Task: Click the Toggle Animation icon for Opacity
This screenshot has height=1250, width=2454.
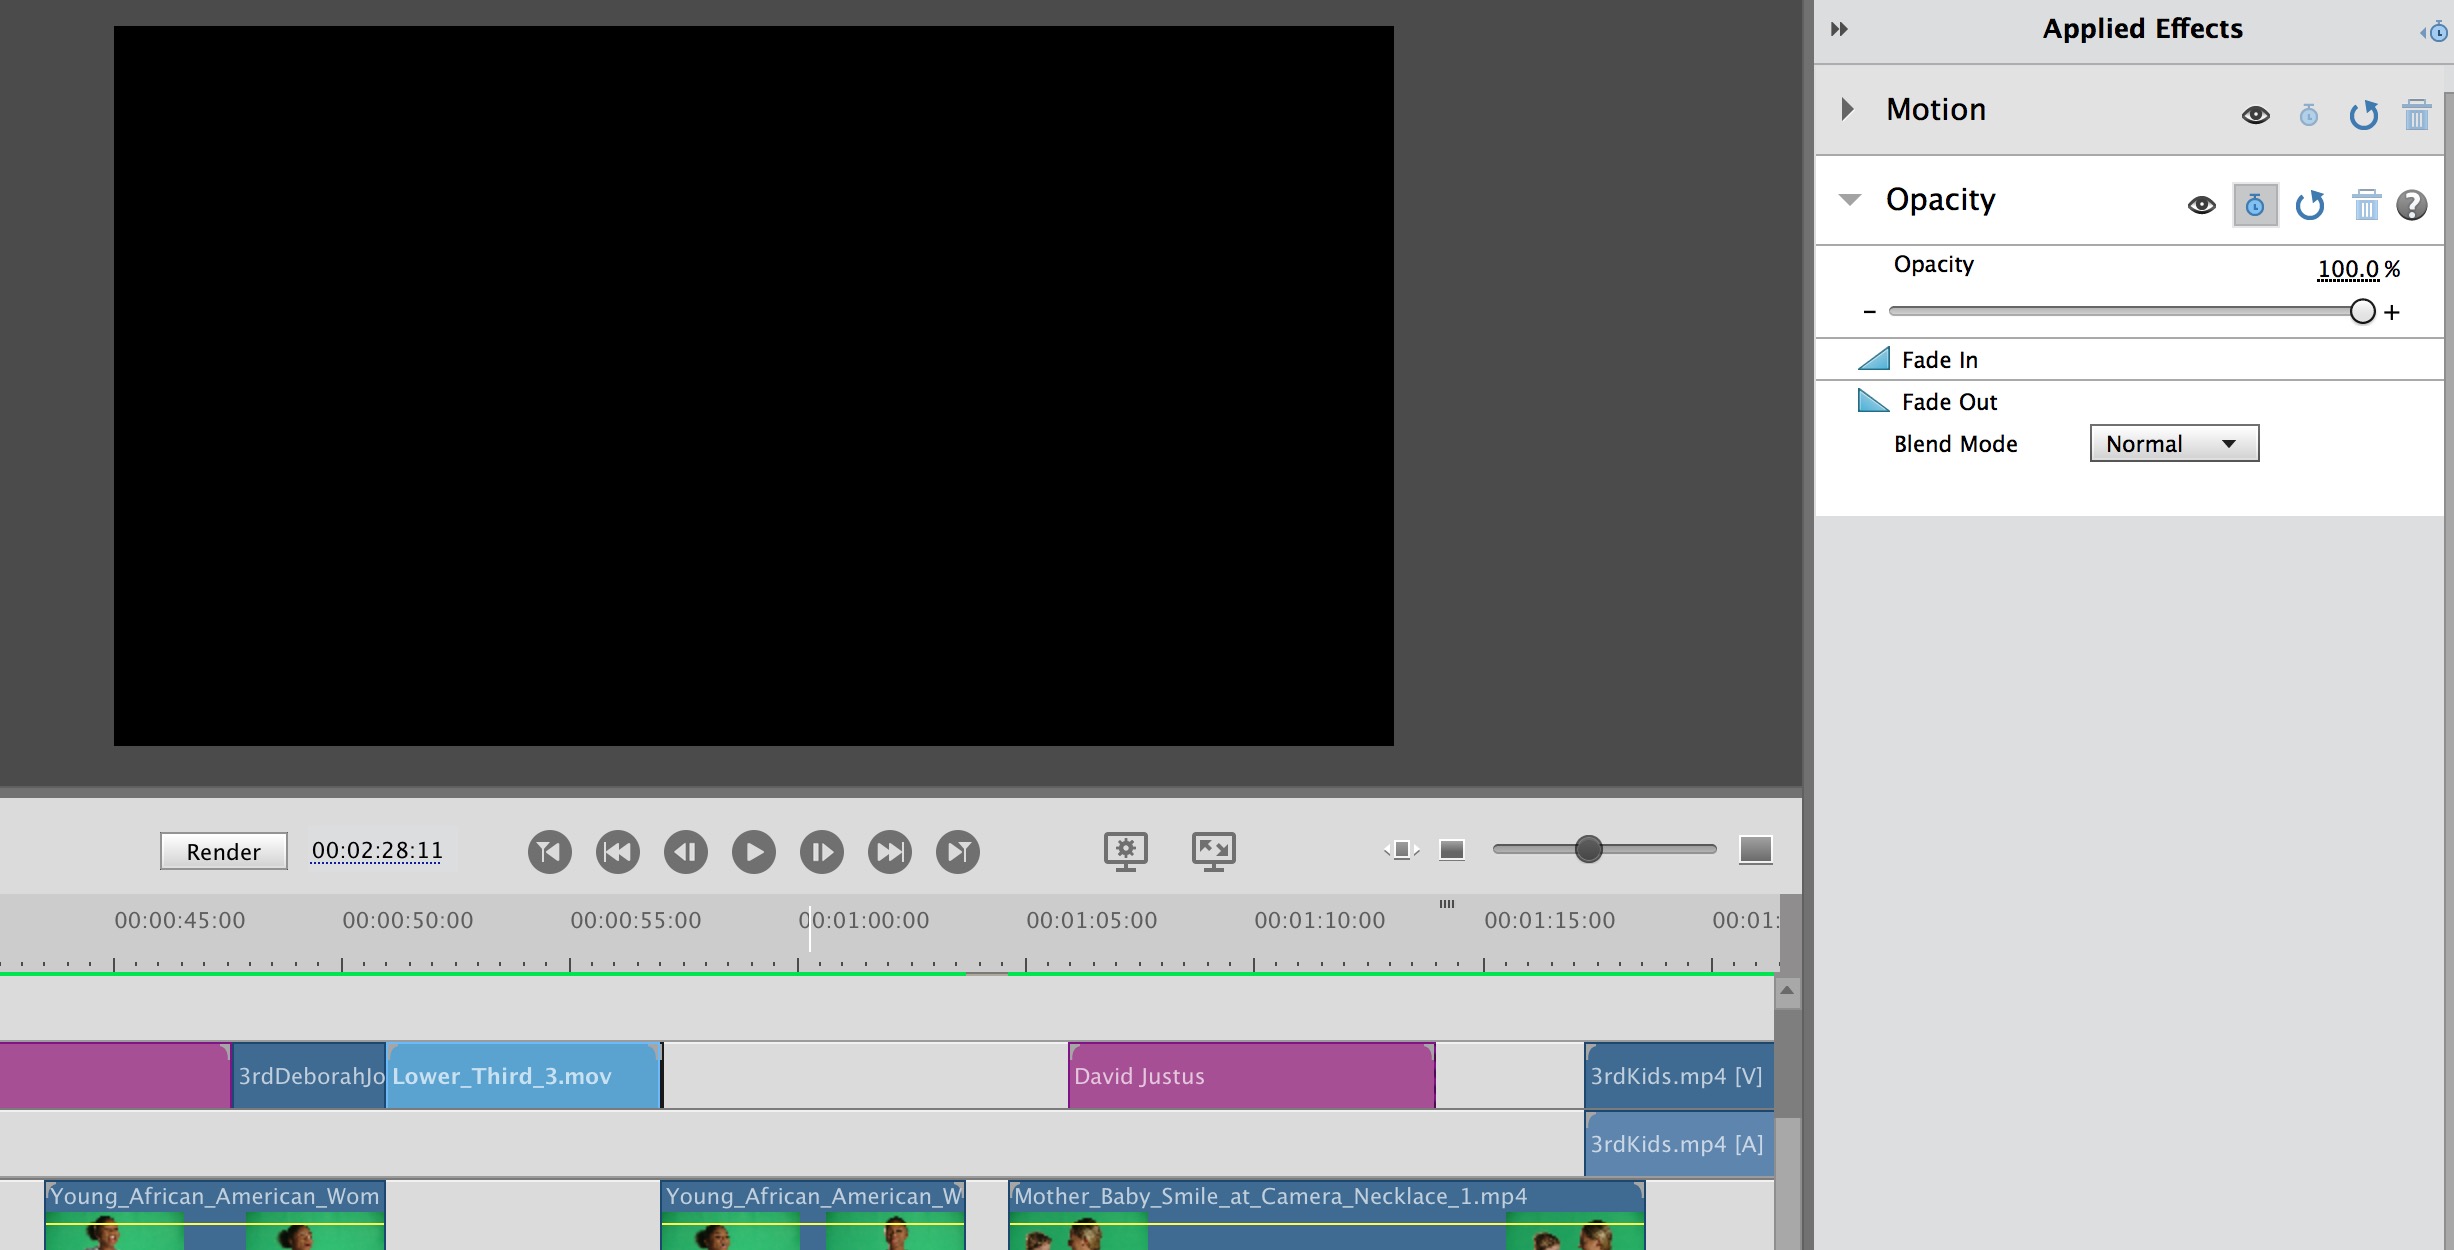Action: pos(2256,204)
